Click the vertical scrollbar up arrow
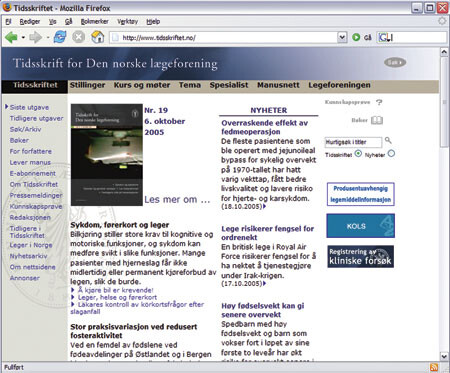The image size is (450, 373). point(444,52)
